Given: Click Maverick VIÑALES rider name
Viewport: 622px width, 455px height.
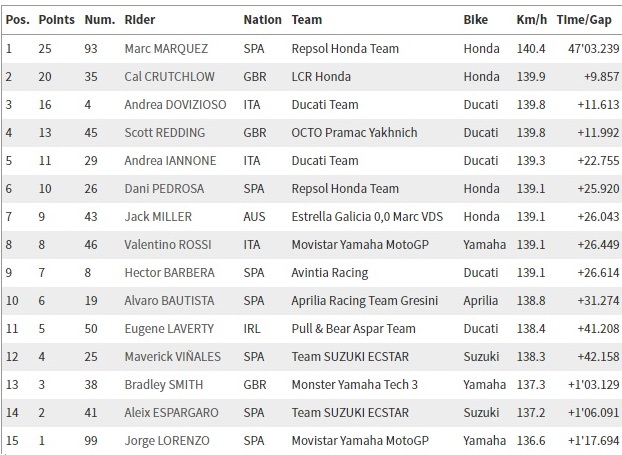Looking at the screenshot, I should (x=173, y=357).
